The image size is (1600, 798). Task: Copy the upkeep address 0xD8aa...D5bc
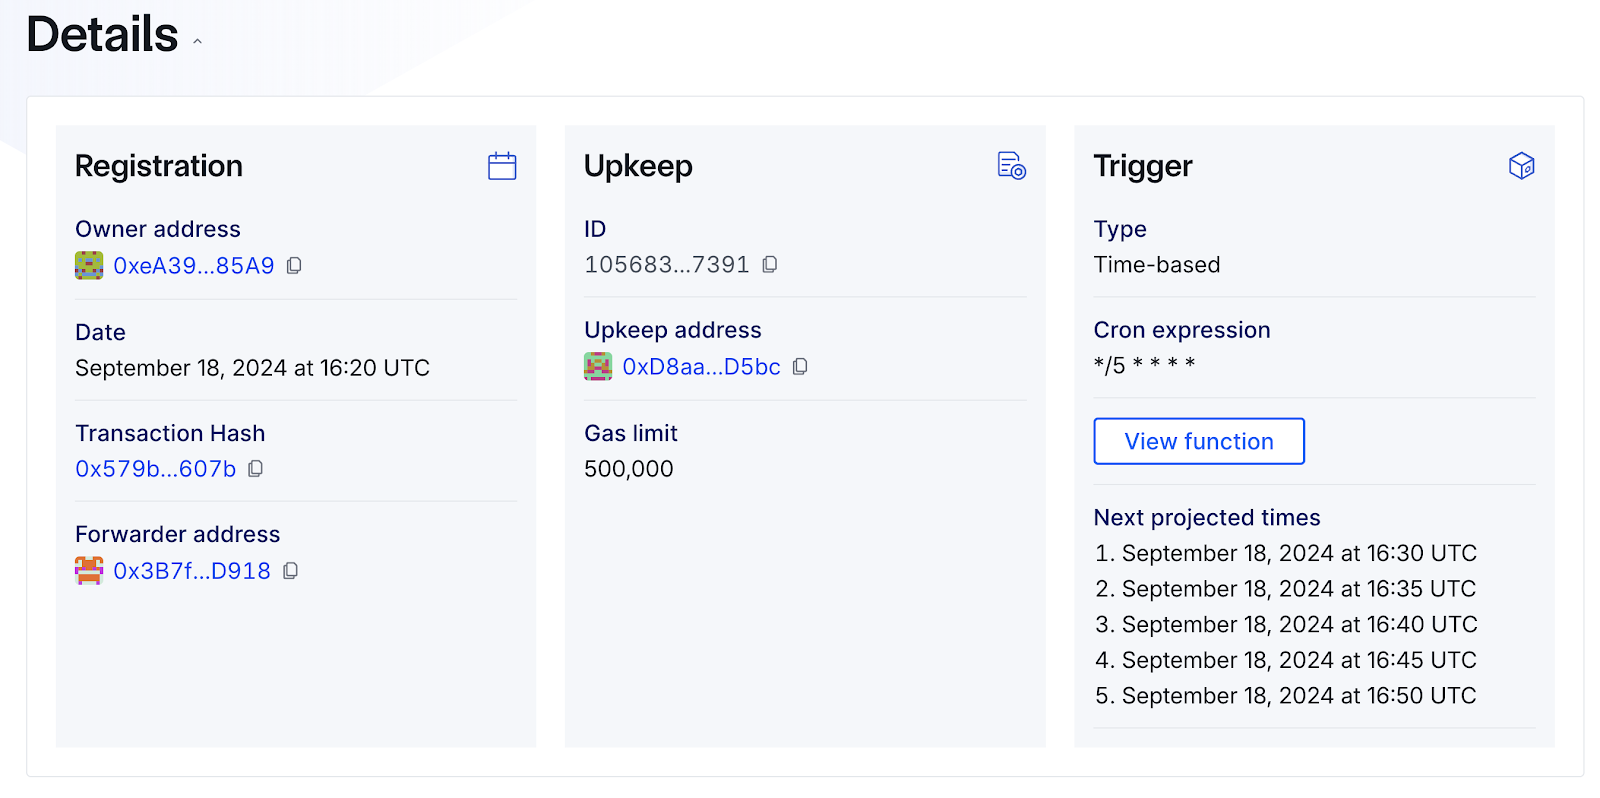[x=800, y=367]
